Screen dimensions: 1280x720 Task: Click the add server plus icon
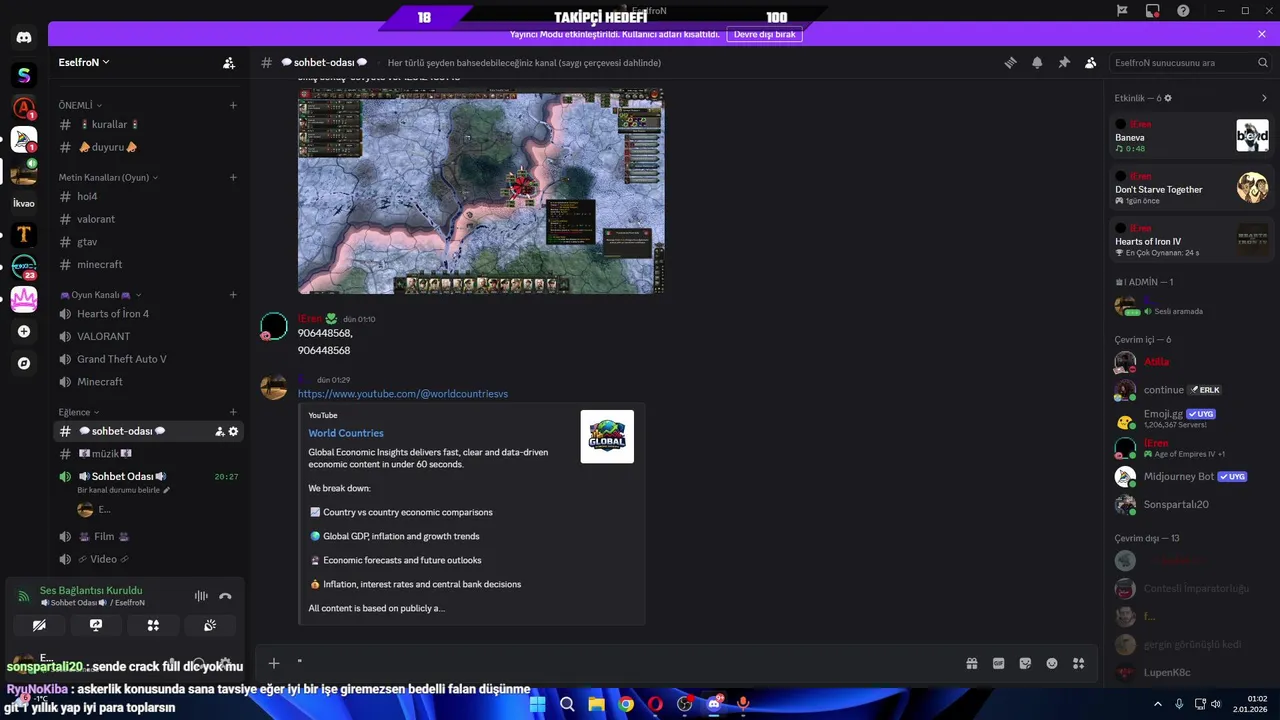(x=24, y=331)
